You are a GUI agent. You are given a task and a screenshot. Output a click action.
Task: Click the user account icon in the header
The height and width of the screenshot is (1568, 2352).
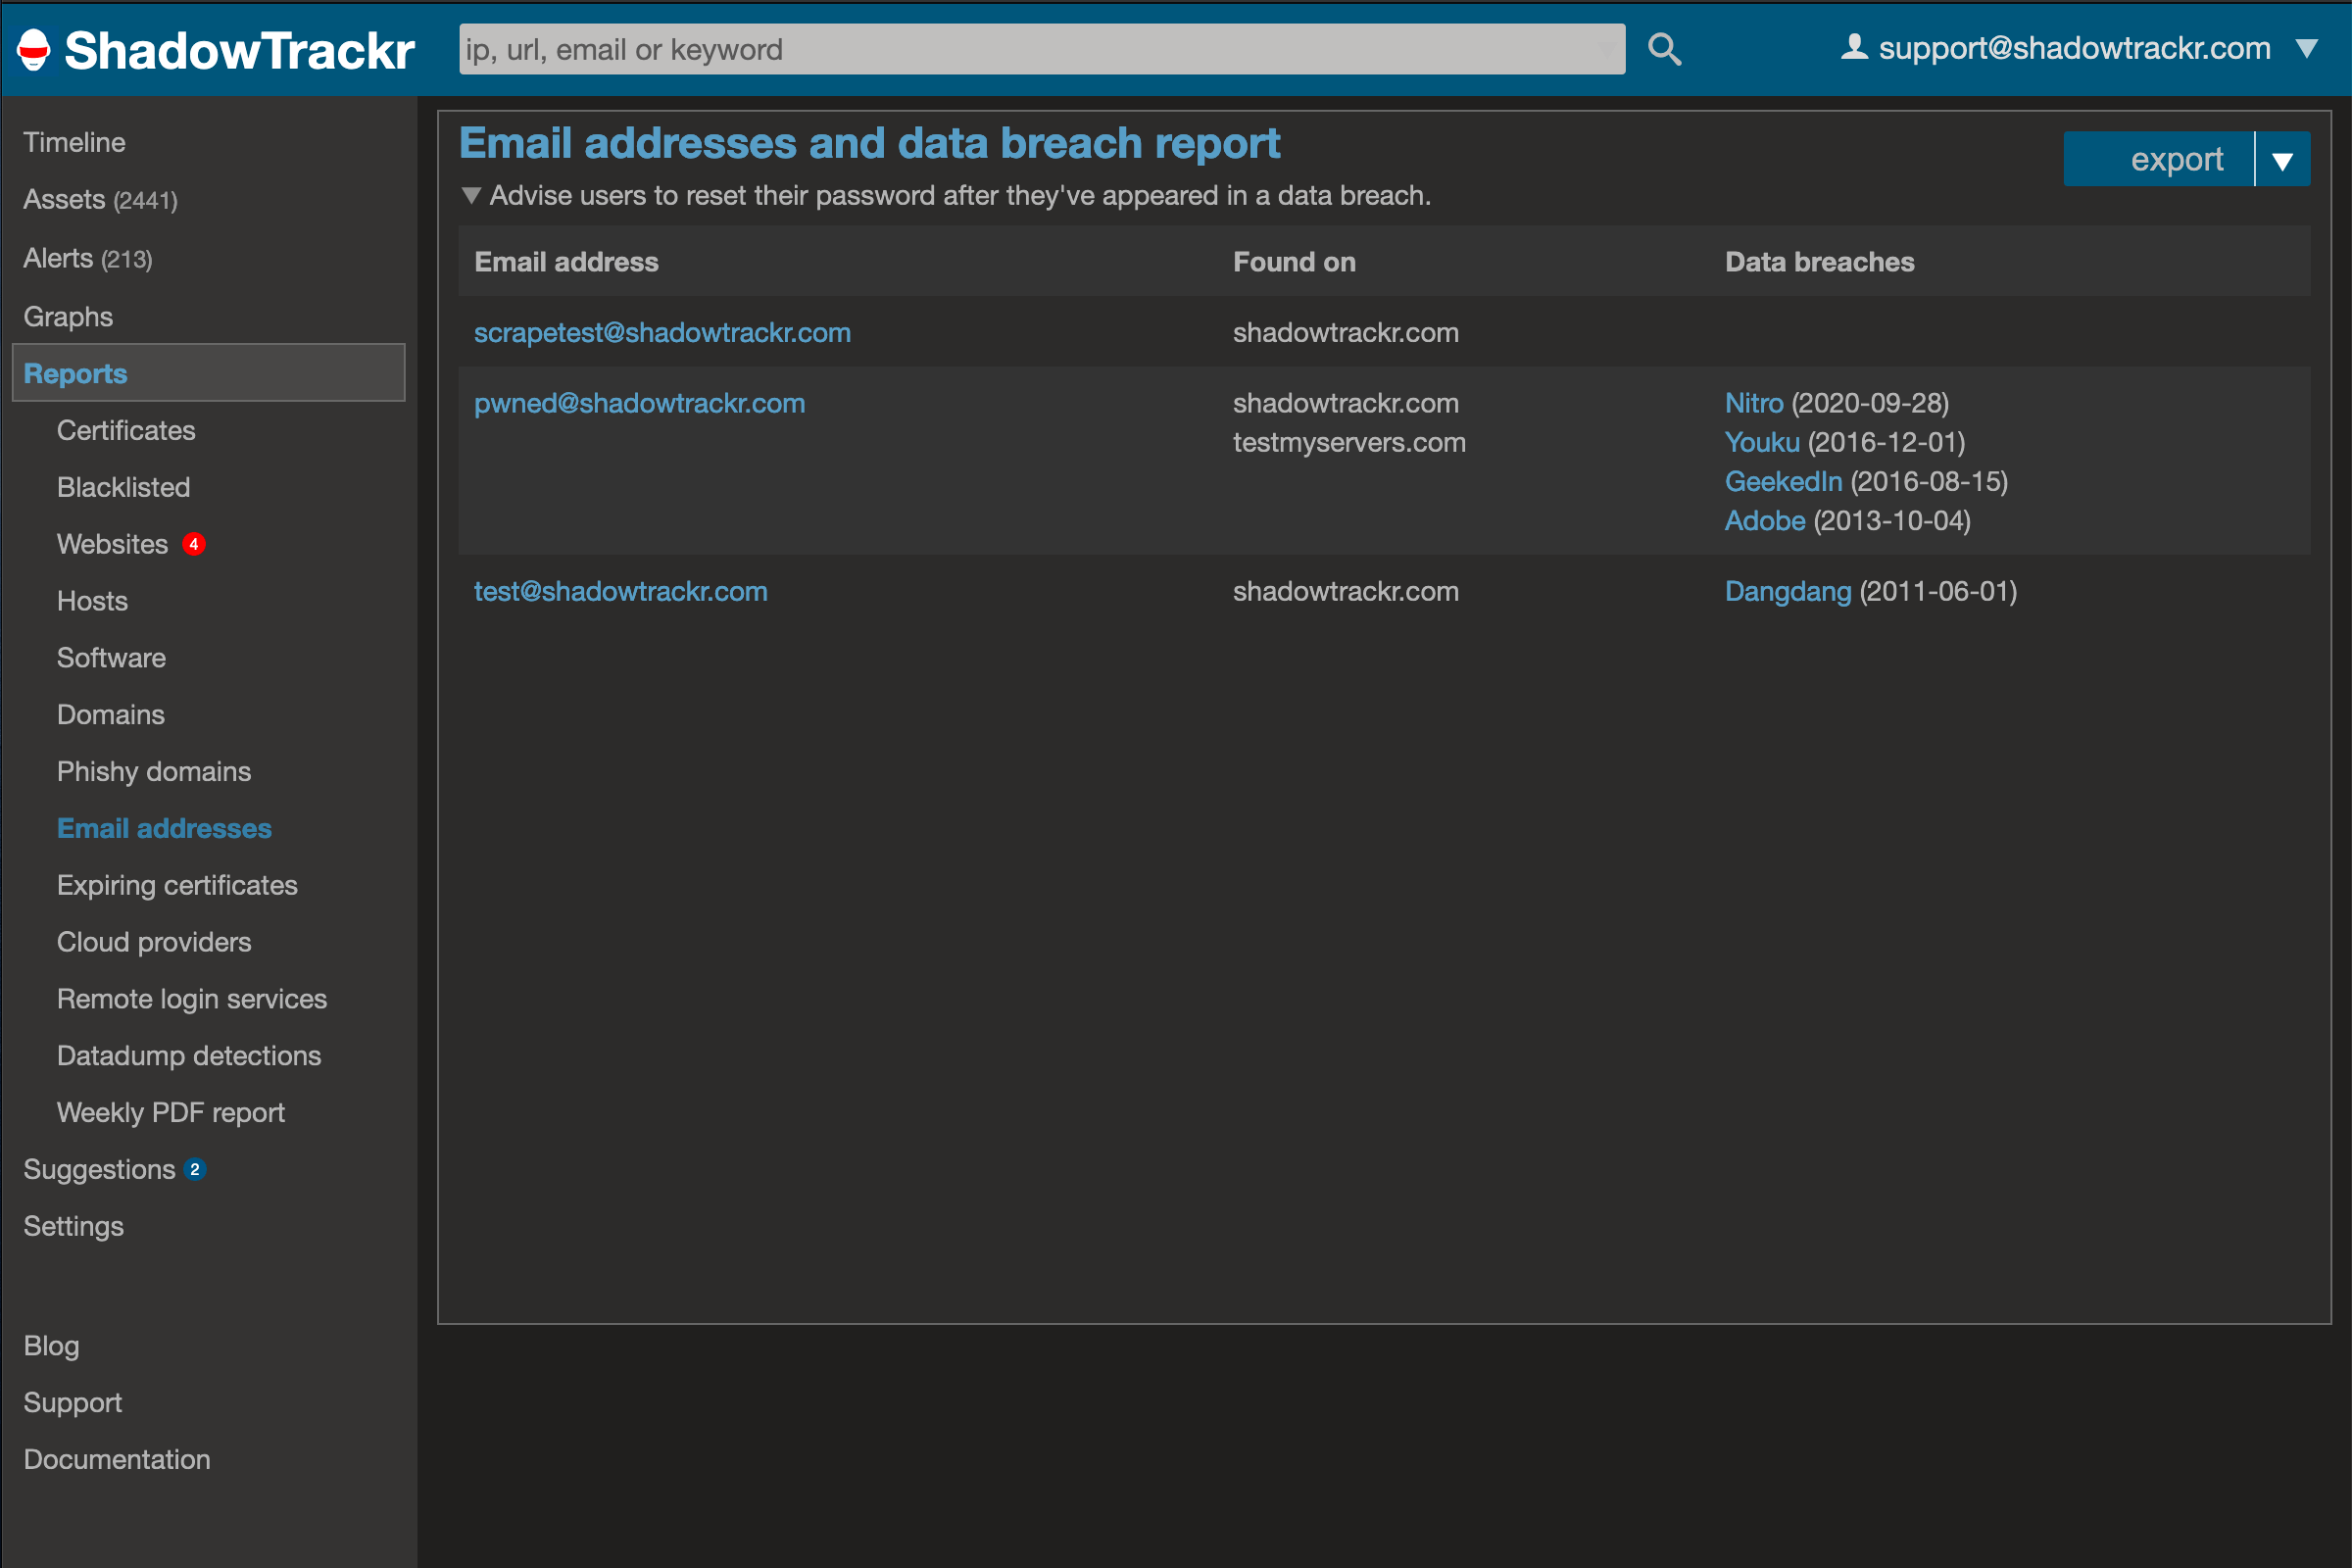click(1855, 46)
